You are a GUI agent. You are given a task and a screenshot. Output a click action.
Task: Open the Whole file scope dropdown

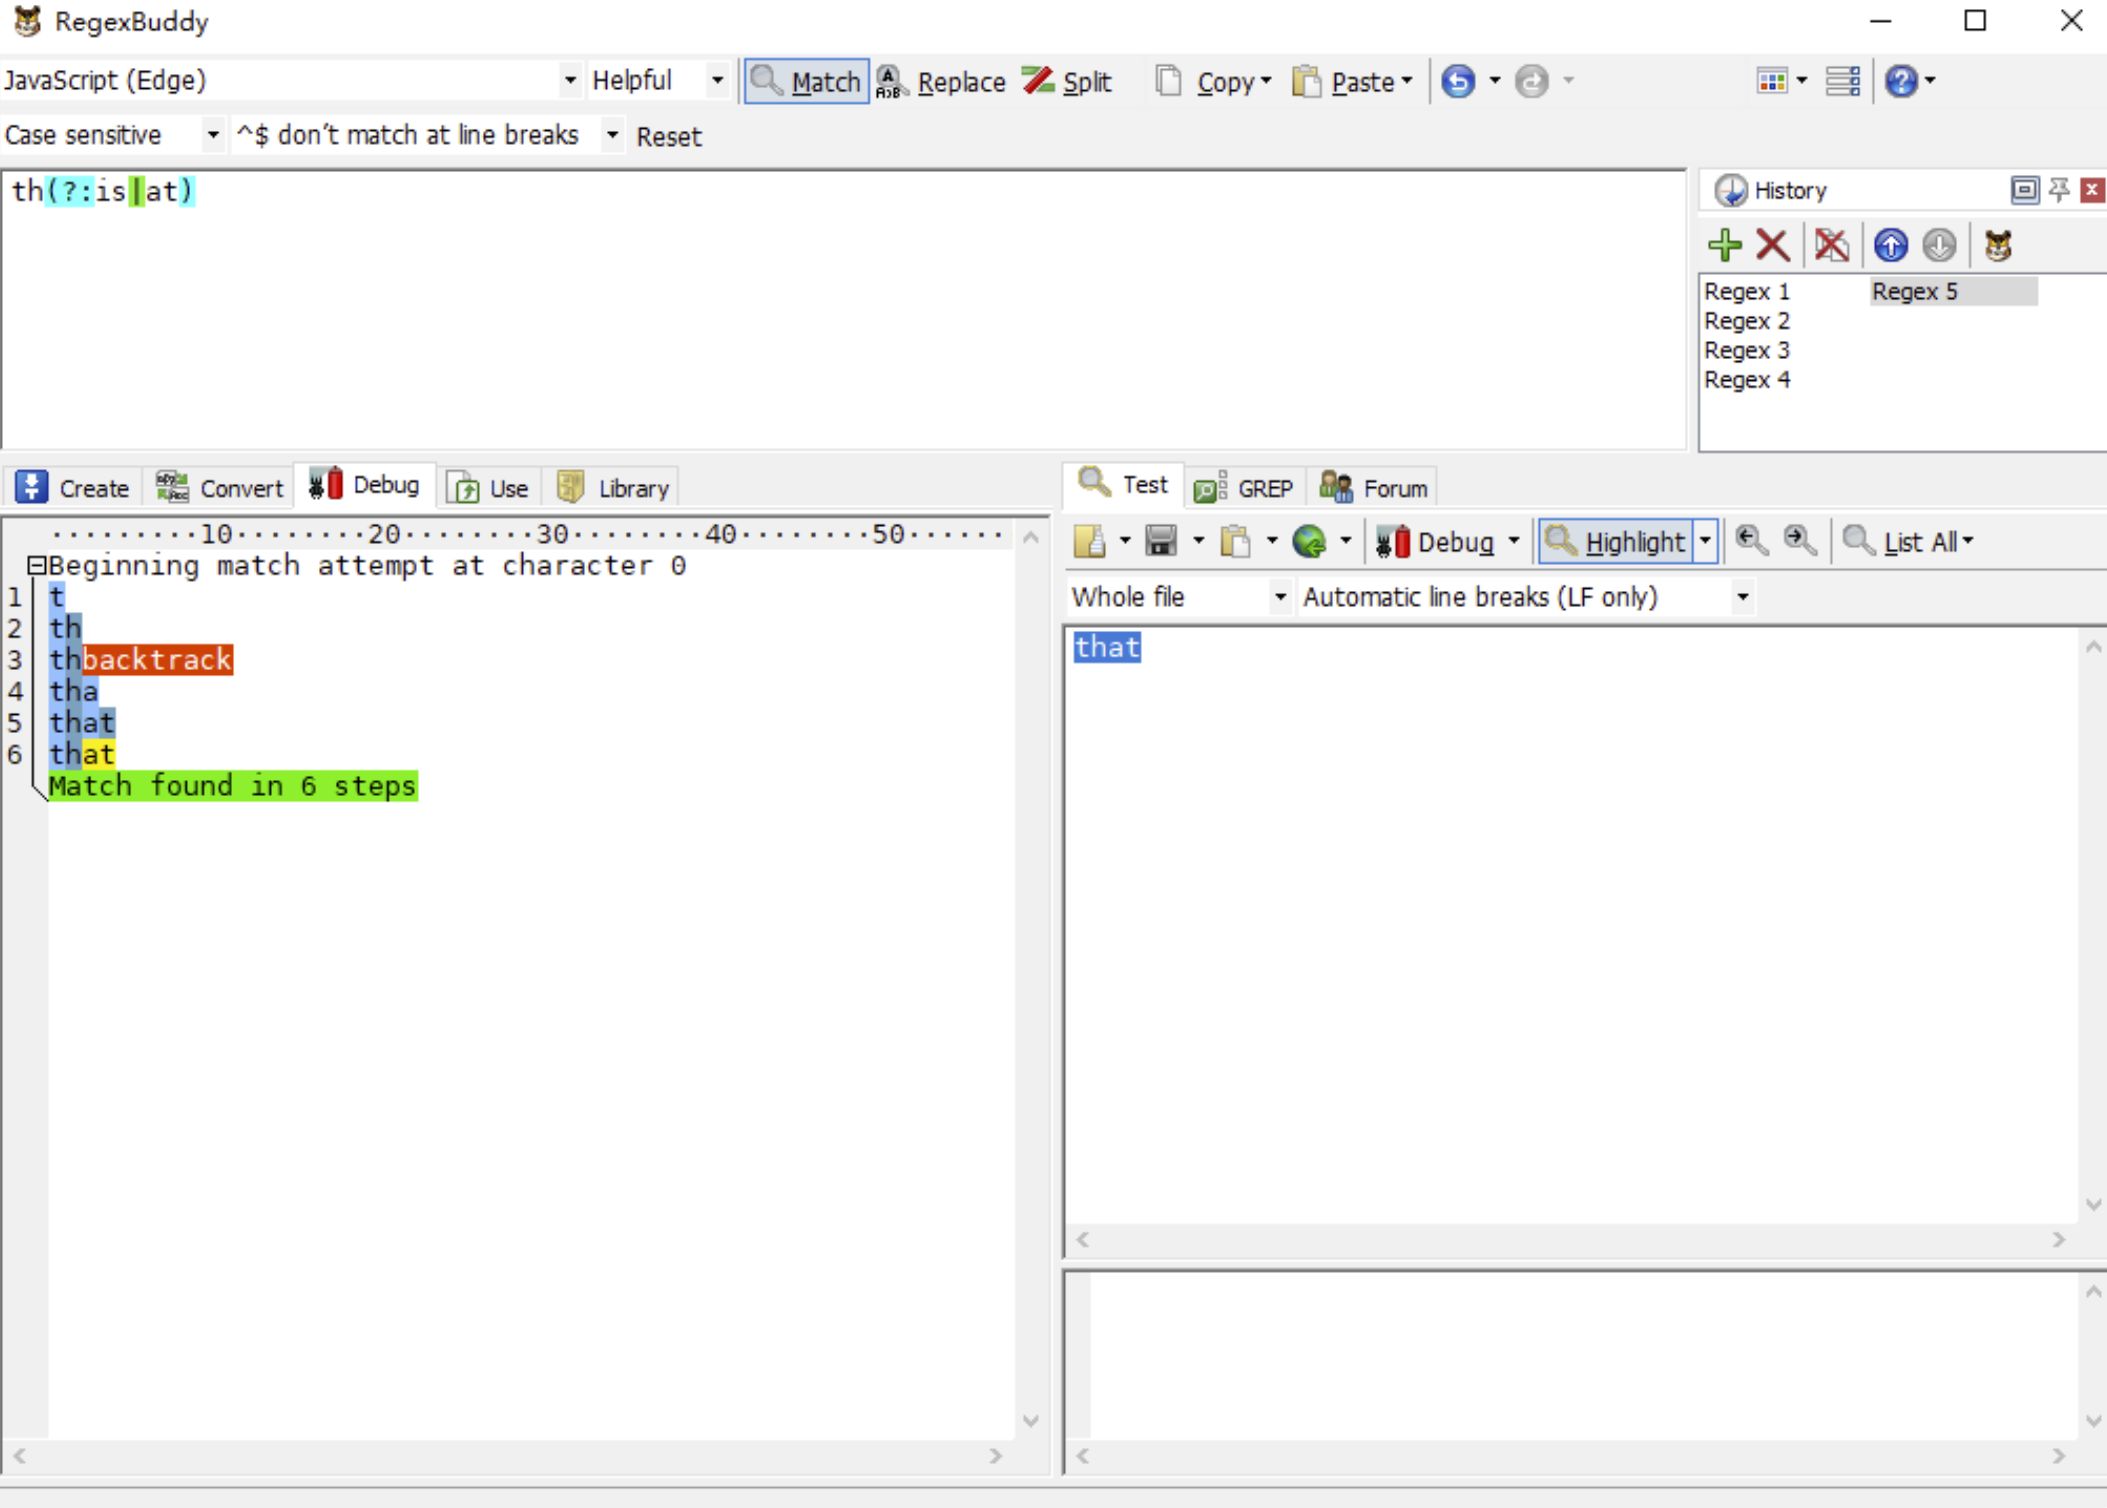click(1279, 597)
